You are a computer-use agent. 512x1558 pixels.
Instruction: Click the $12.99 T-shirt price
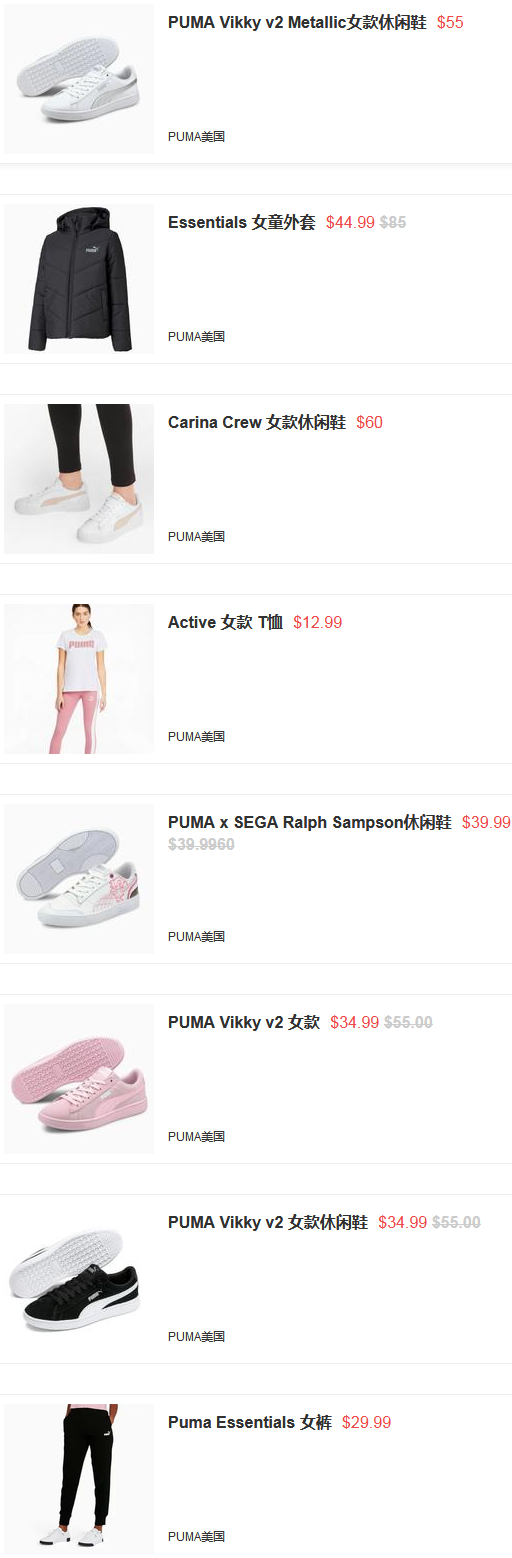click(318, 622)
